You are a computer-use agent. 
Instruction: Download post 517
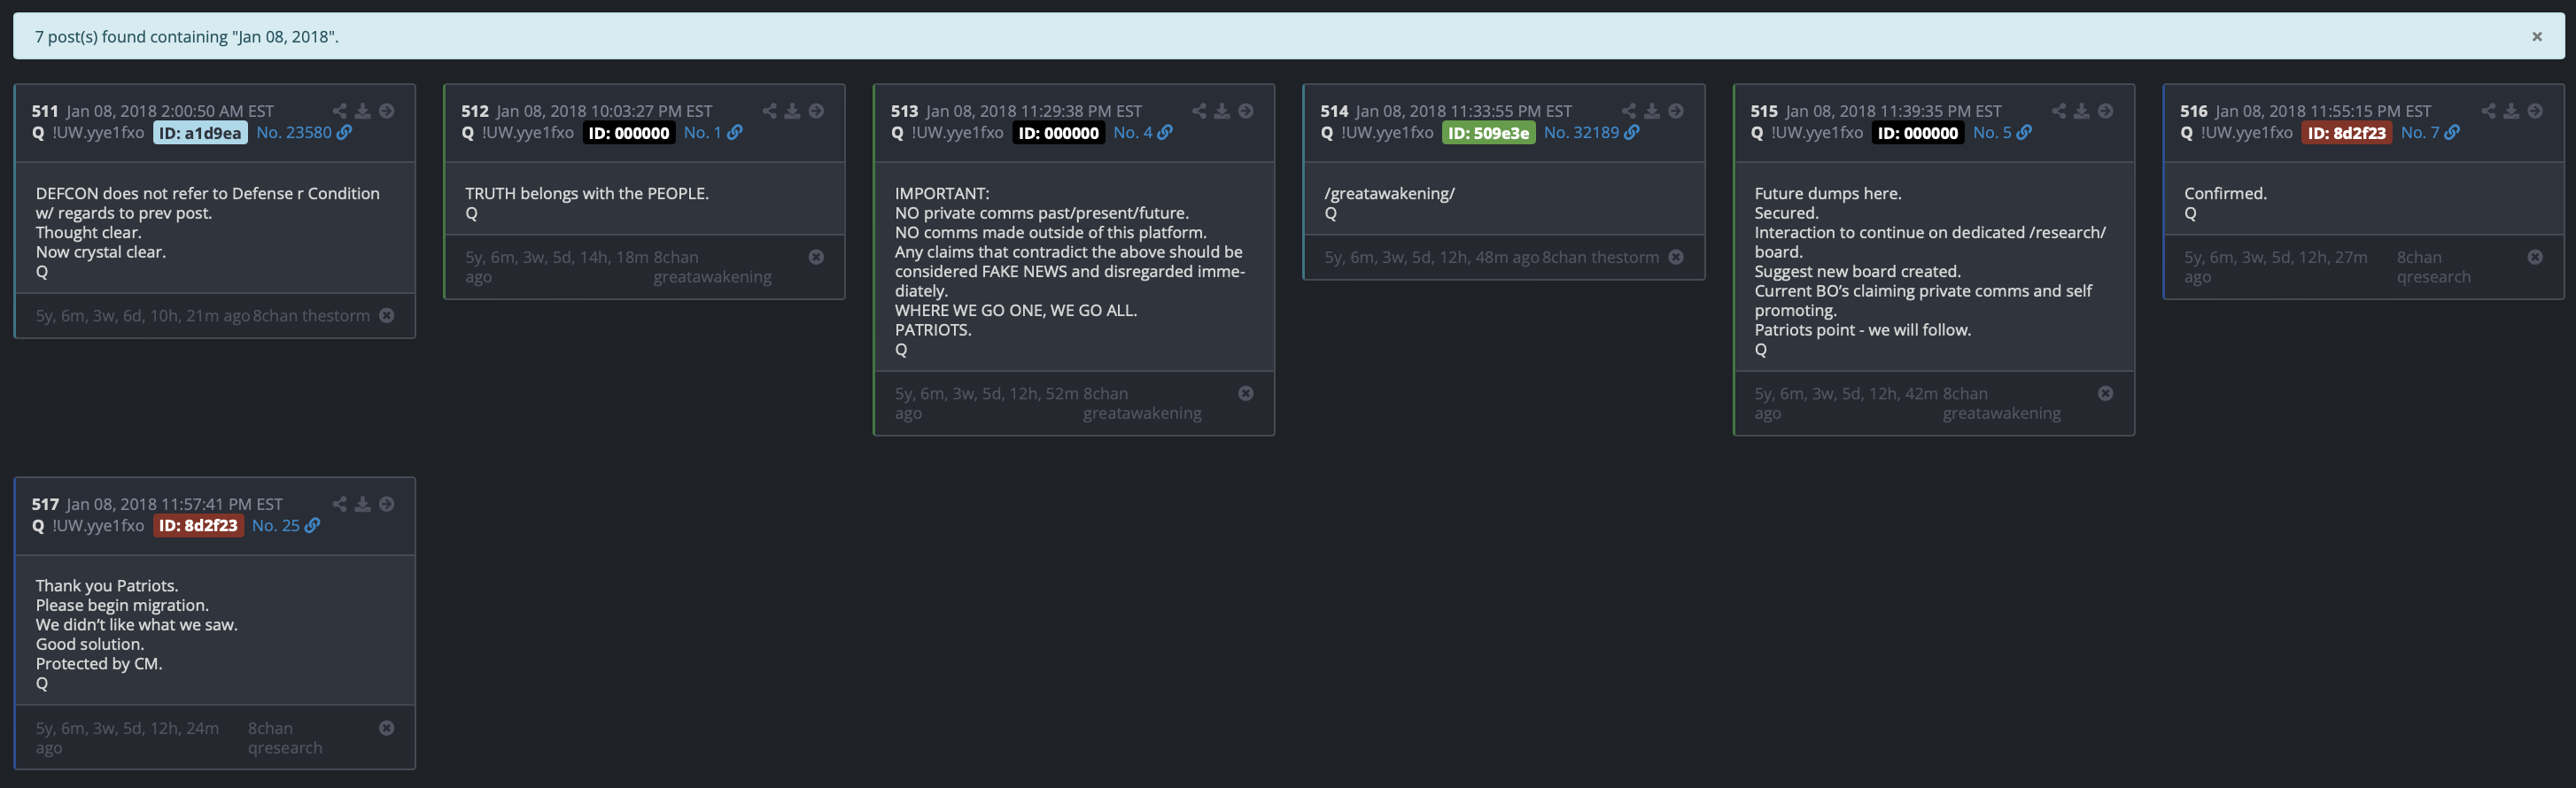click(363, 504)
